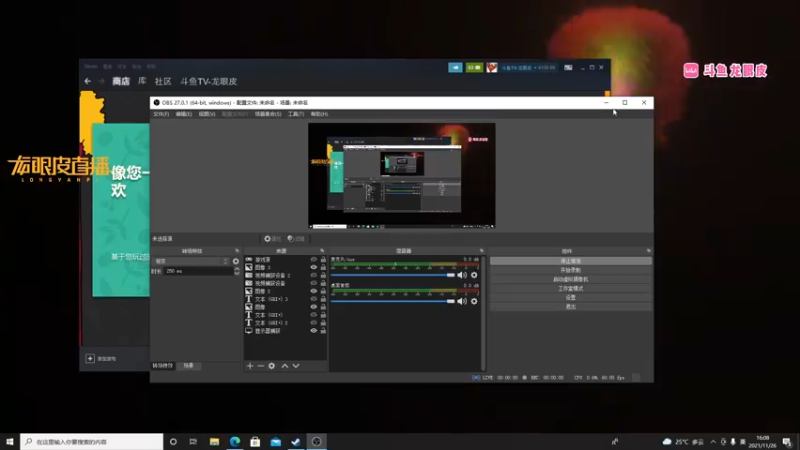800x450 pixels.
Task: Lock the 游戏源 source
Action: point(323,260)
